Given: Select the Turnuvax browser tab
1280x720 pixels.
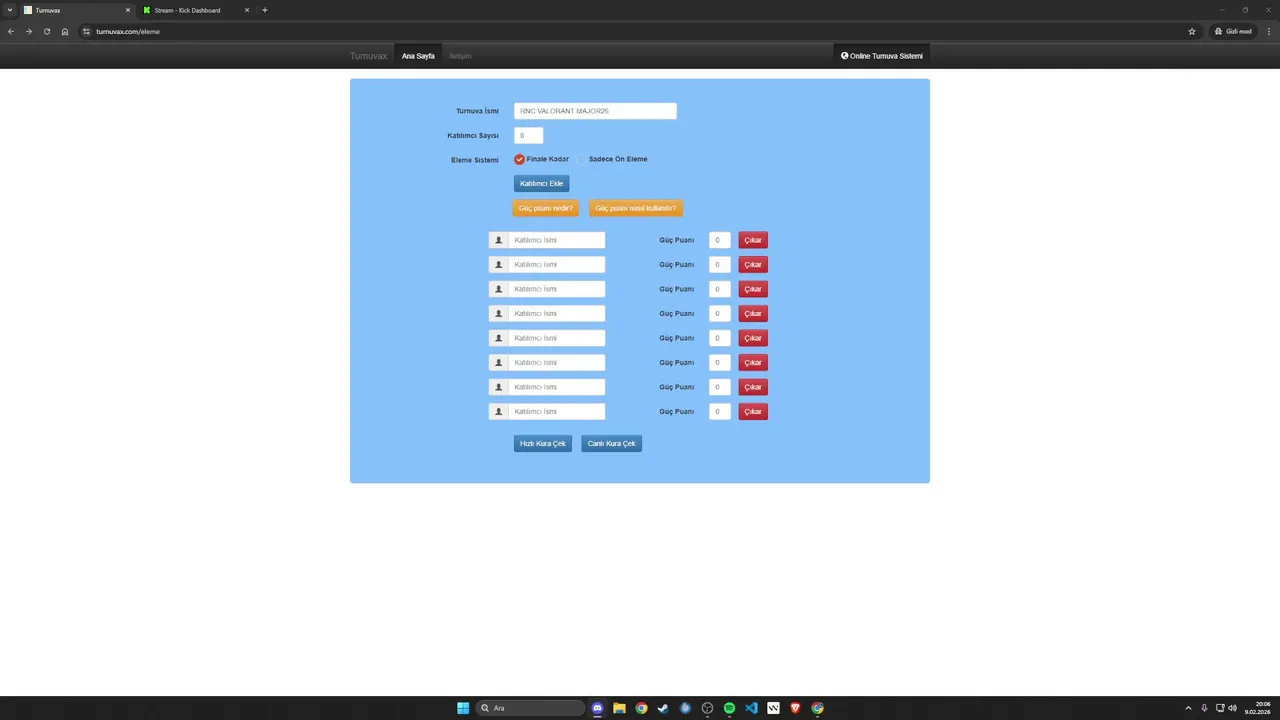Looking at the screenshot, I should click(77, 10).
